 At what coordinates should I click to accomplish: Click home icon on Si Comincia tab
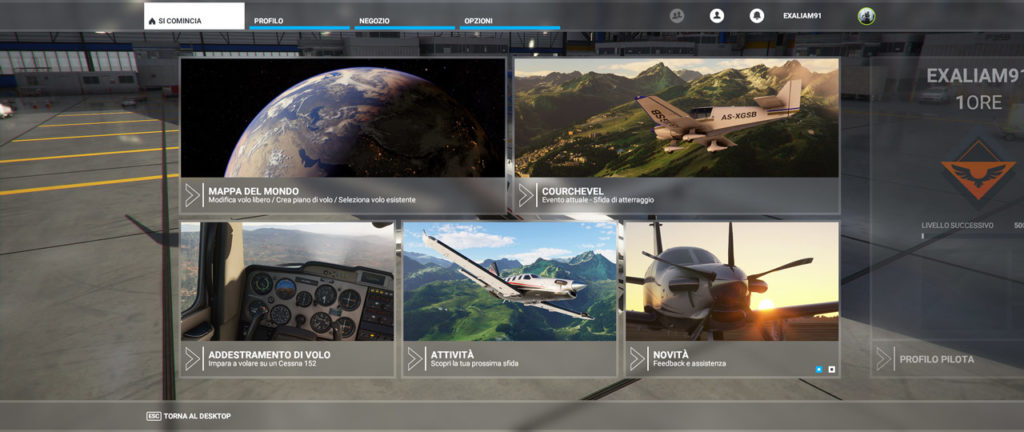click(152, 21)
